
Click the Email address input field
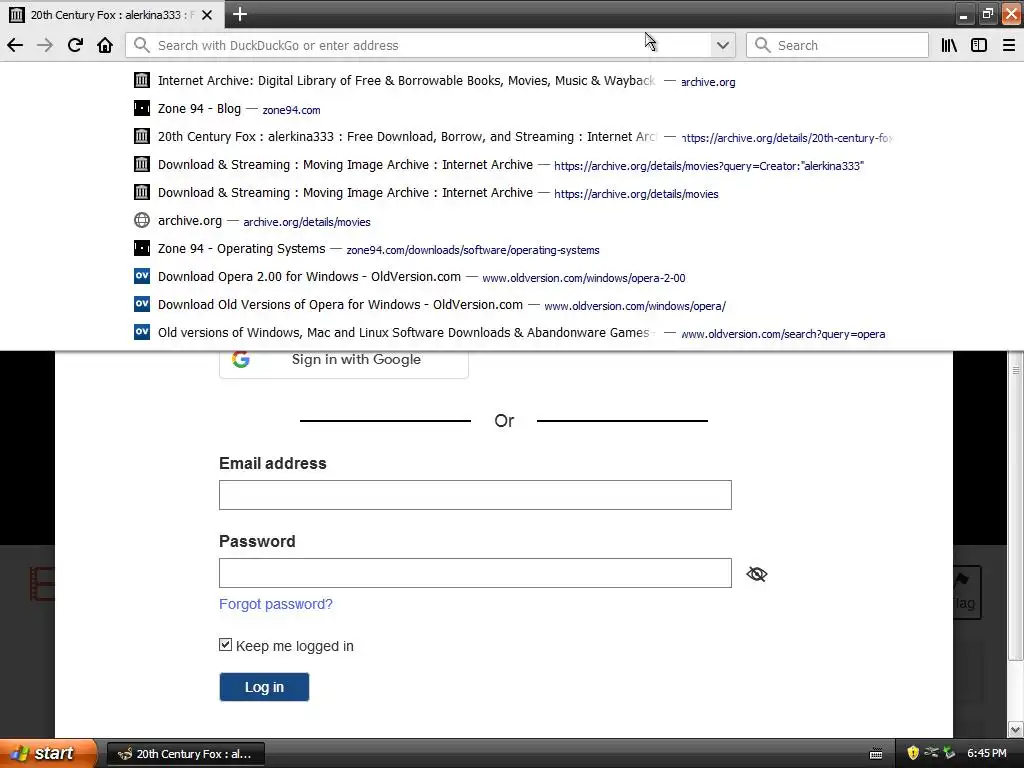[x=475, y=495]
